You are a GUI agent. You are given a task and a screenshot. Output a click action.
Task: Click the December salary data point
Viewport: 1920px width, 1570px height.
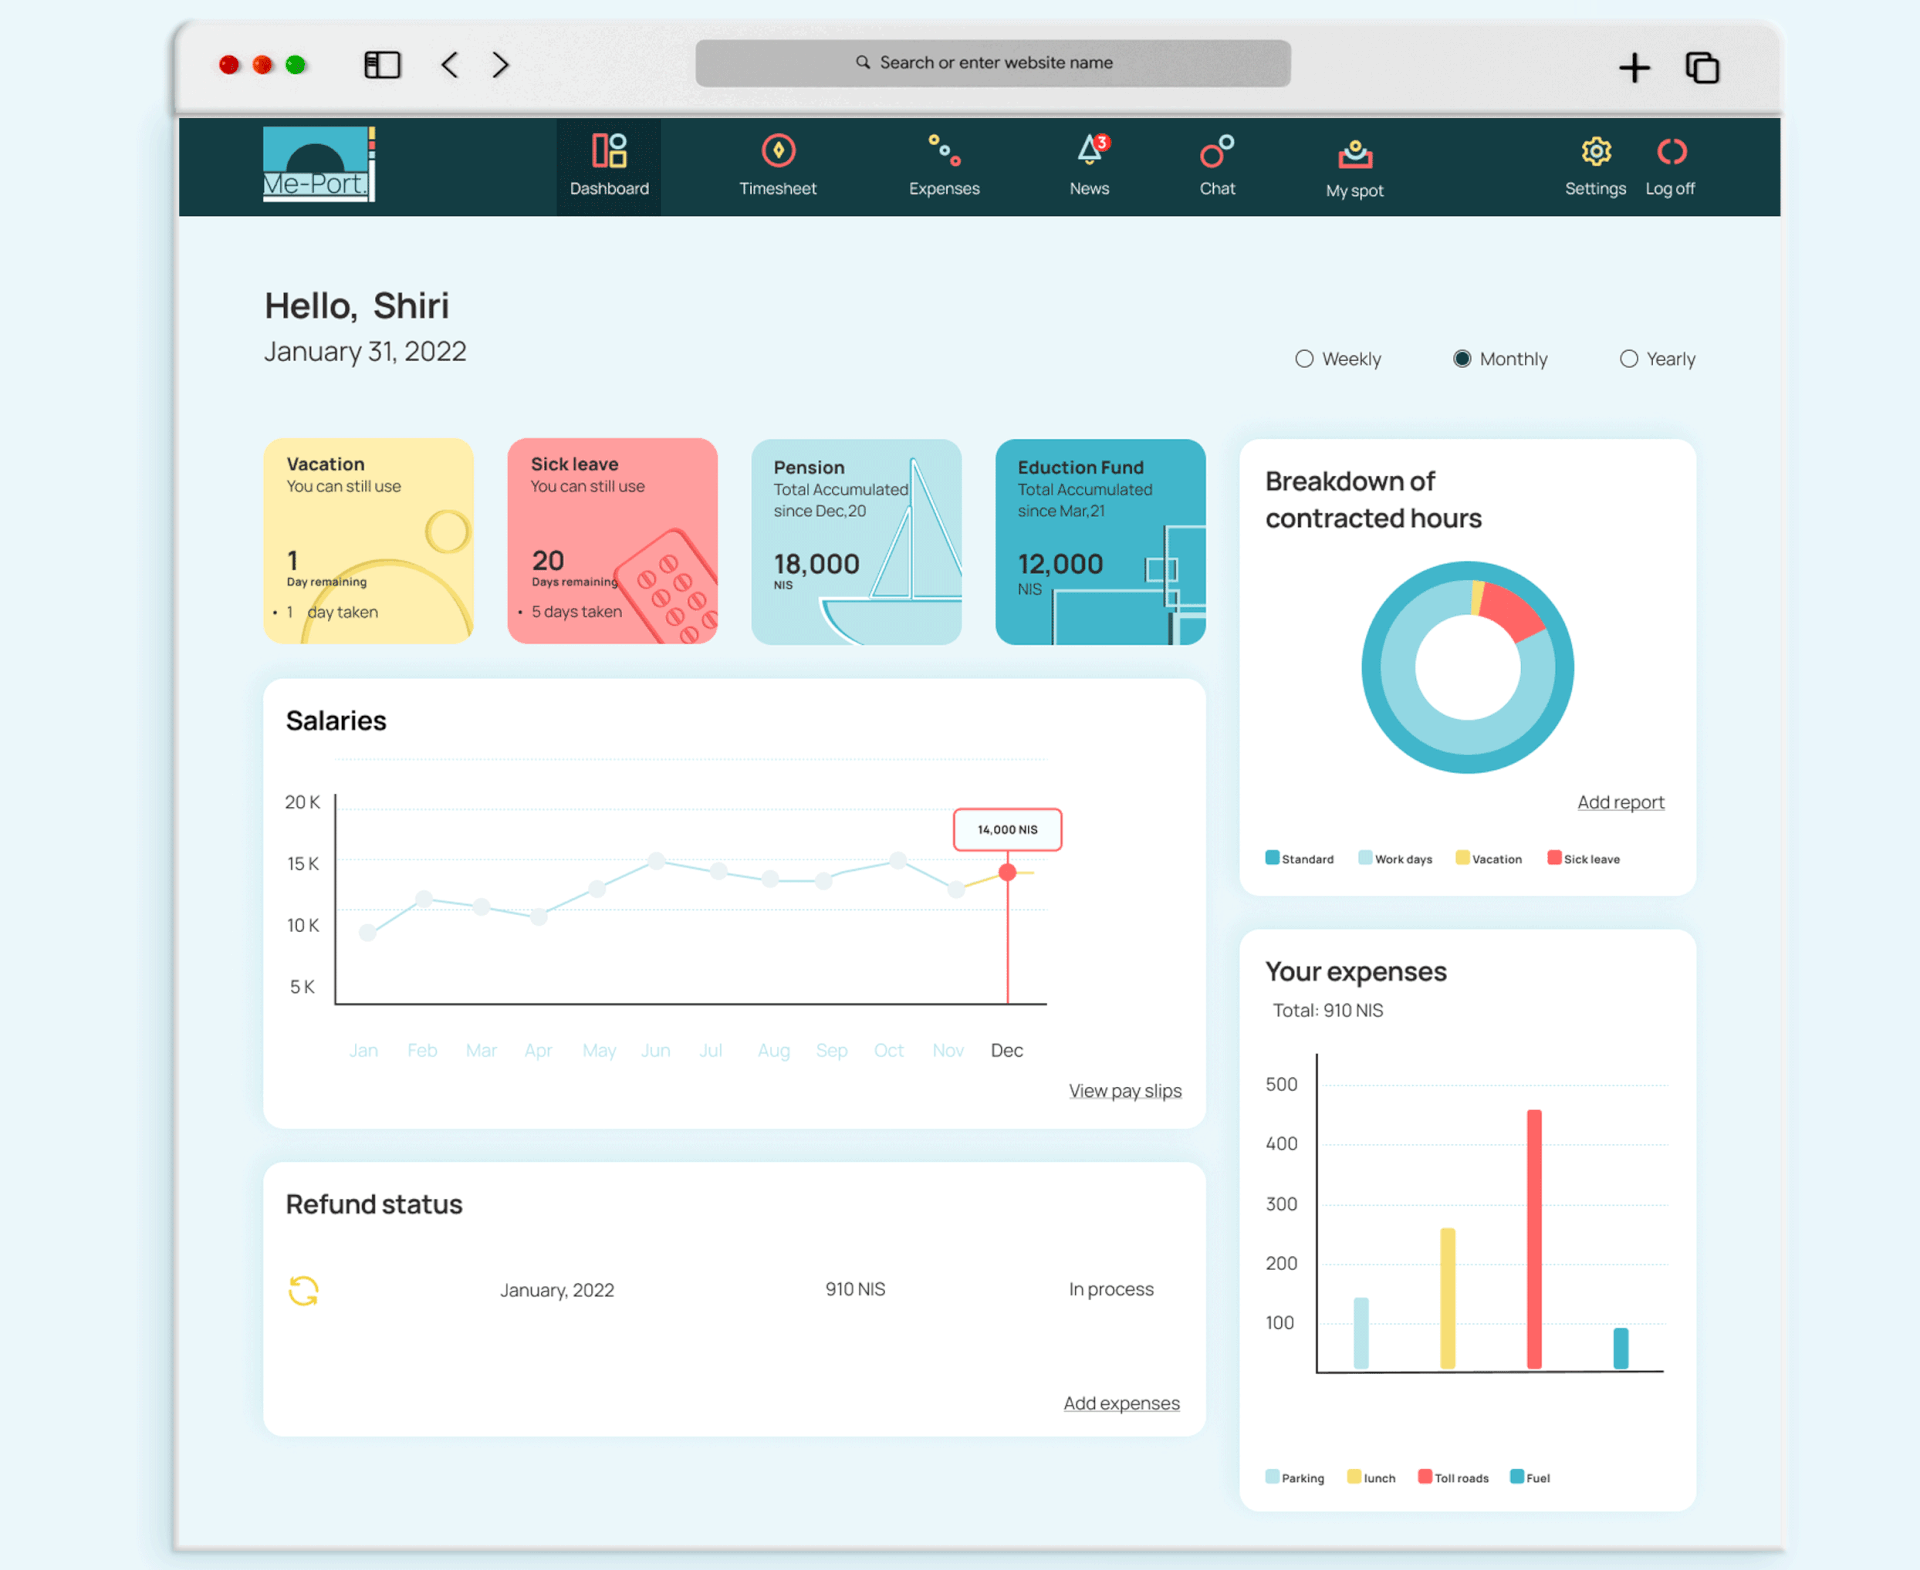(1008, 872)
